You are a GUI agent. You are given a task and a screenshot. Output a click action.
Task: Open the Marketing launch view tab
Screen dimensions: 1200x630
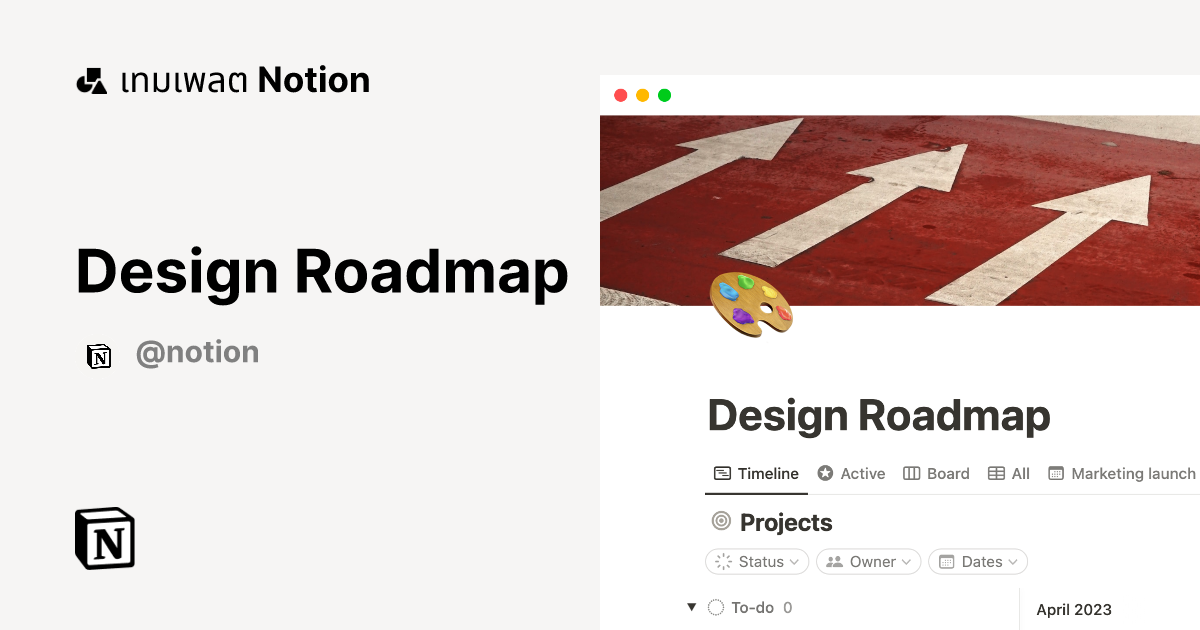click(x=1122, y=474)
